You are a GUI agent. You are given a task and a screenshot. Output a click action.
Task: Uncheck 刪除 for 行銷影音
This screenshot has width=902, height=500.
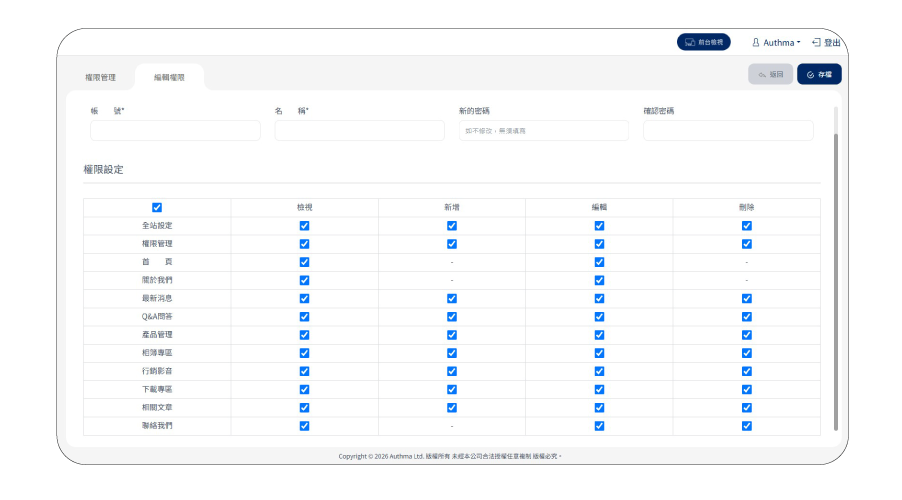tap(747, 371)
